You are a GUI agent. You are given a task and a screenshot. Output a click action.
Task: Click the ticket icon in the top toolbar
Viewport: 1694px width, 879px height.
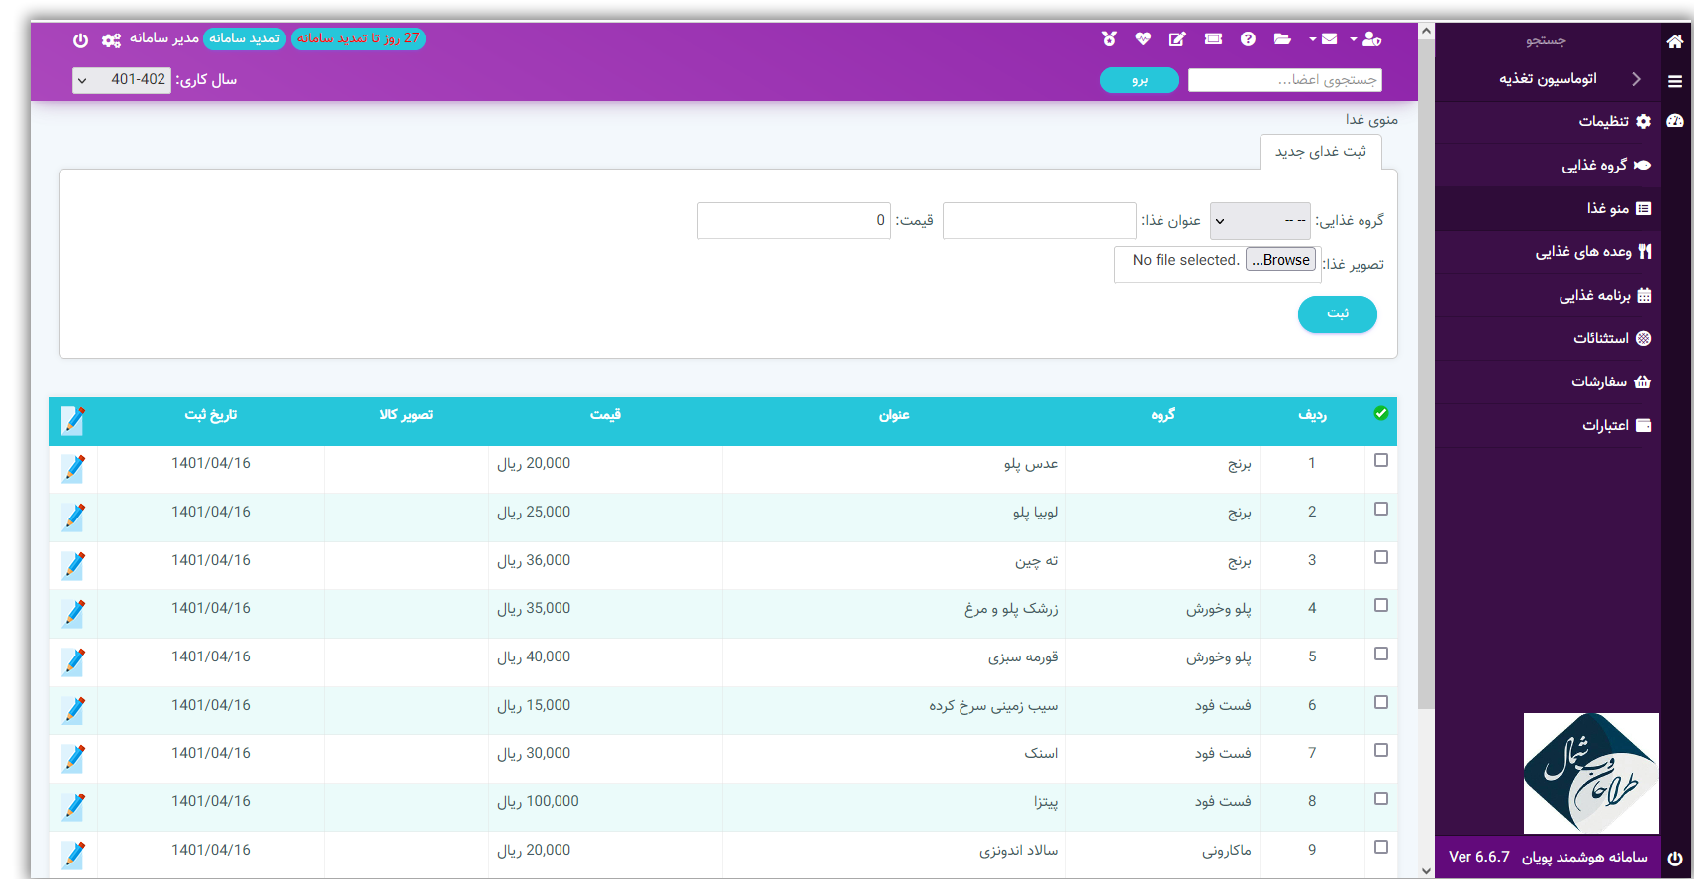click(1213, 39)
